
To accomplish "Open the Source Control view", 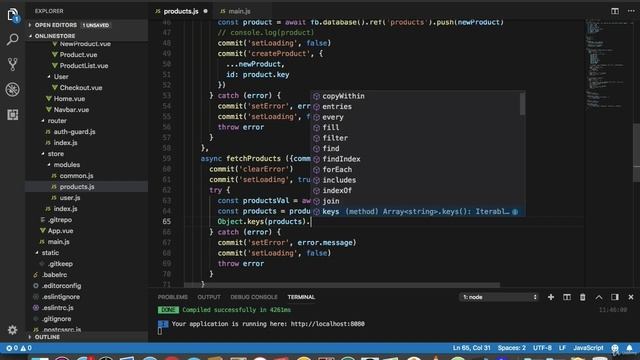I will point(13,64).
